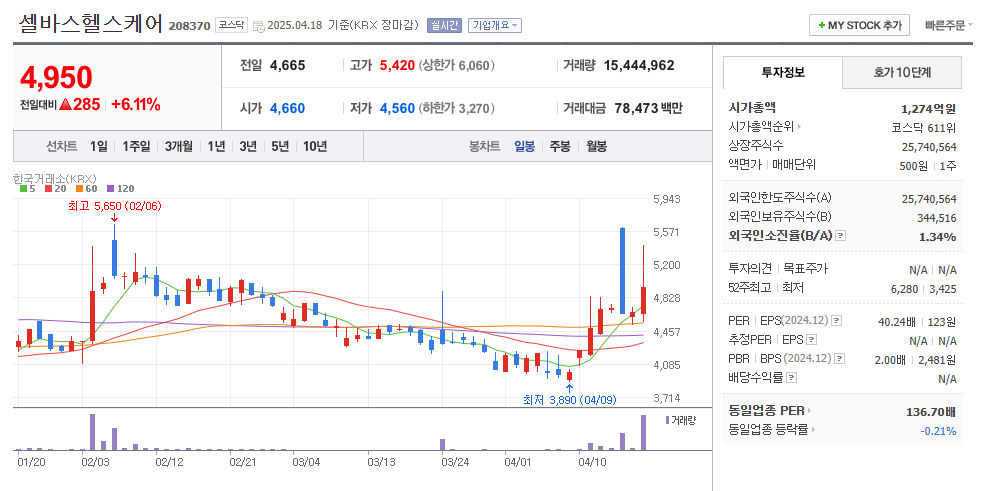Select the 1주일 line chart period
The width and height of the screenshot is (982, 491).
click(x=137, y=147)
